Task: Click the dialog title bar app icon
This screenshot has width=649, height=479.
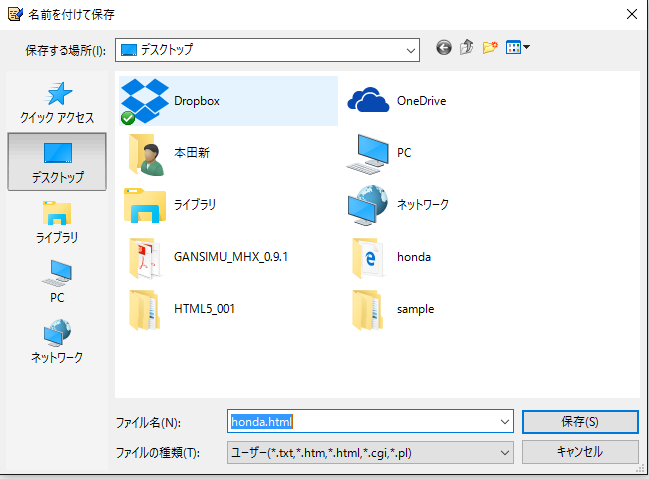Action: point(15,14)
